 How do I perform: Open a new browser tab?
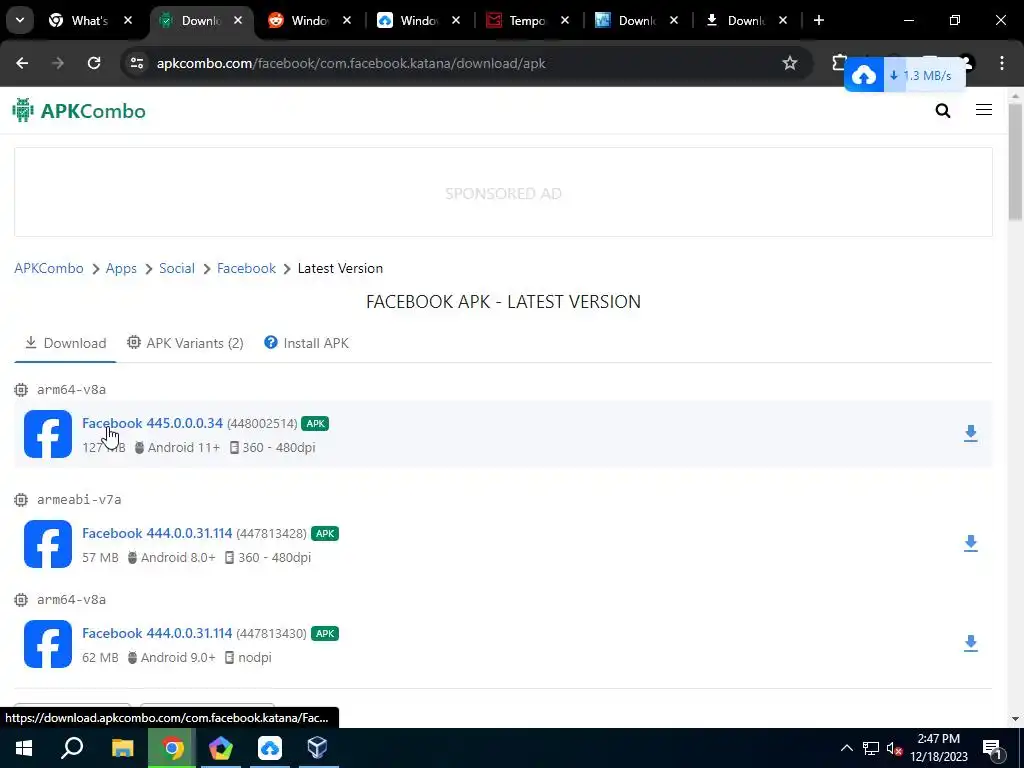[x=818, y=20]
